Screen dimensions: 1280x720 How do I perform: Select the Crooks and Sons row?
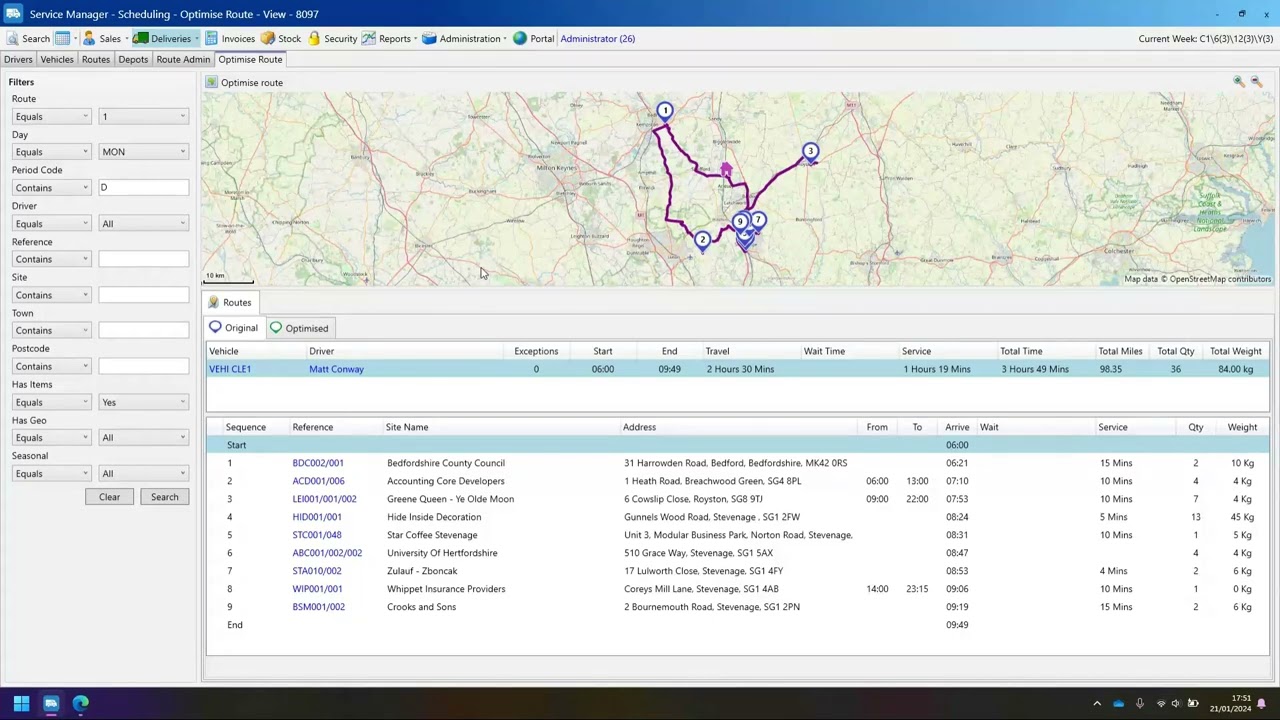(x=738, y=607)
